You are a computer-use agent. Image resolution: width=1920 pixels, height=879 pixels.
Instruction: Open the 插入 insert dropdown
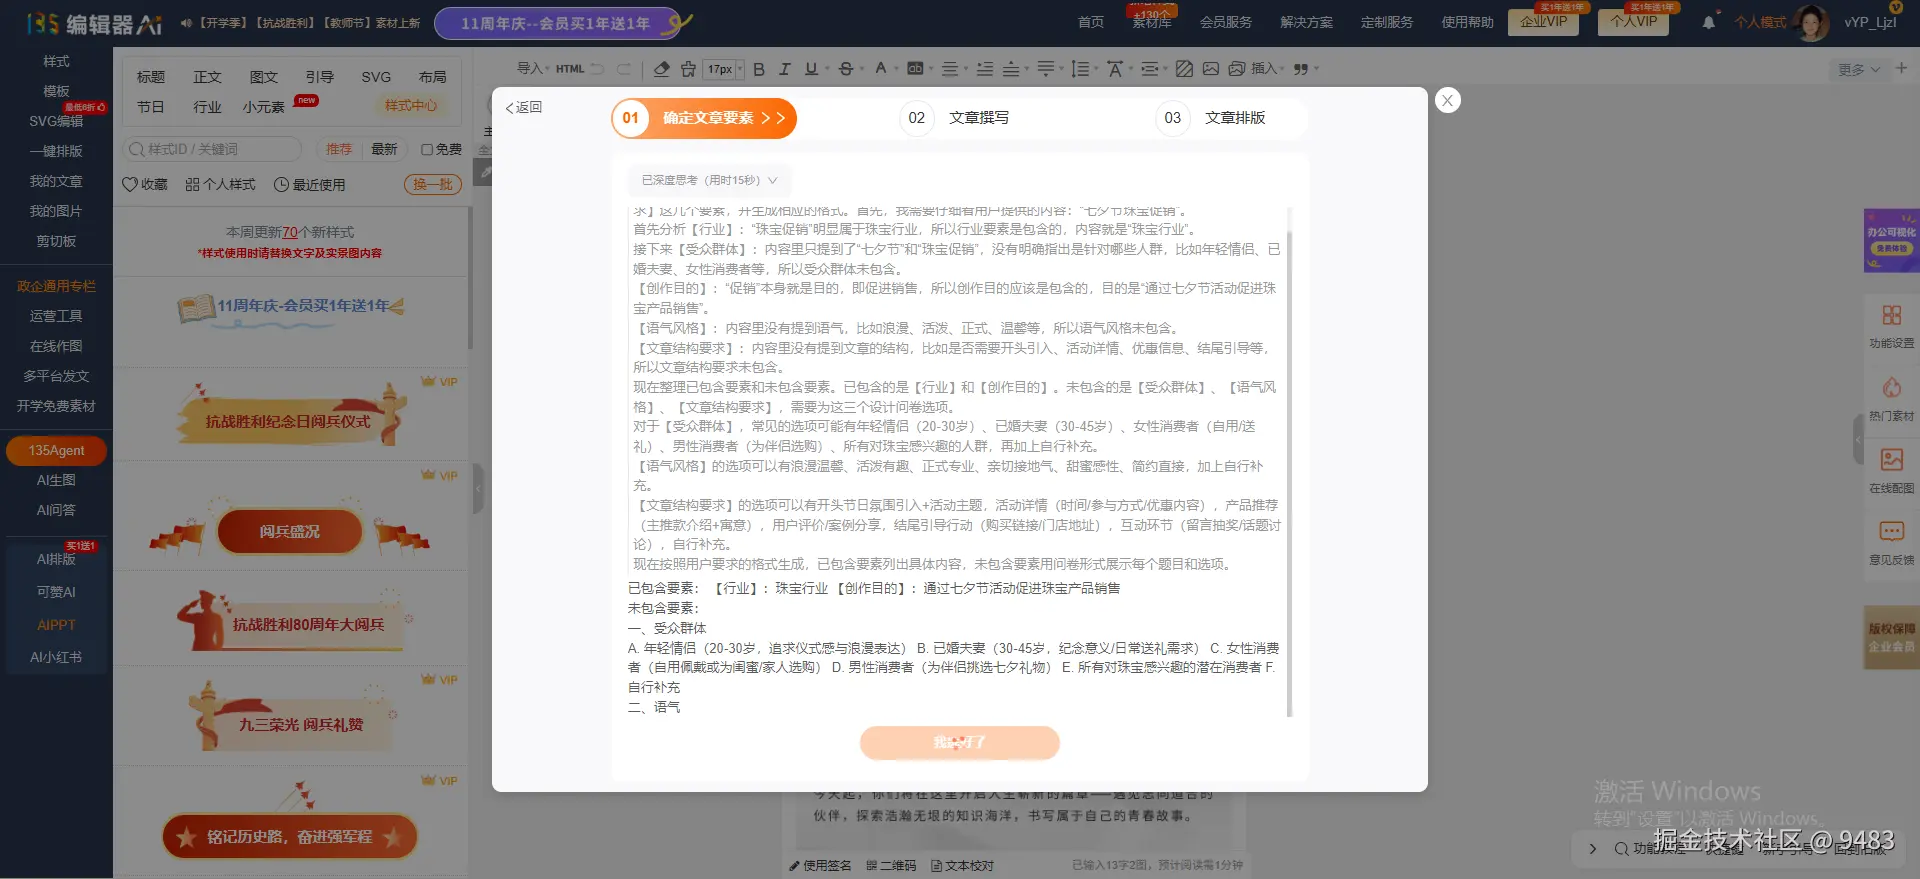coord(1267,69)
